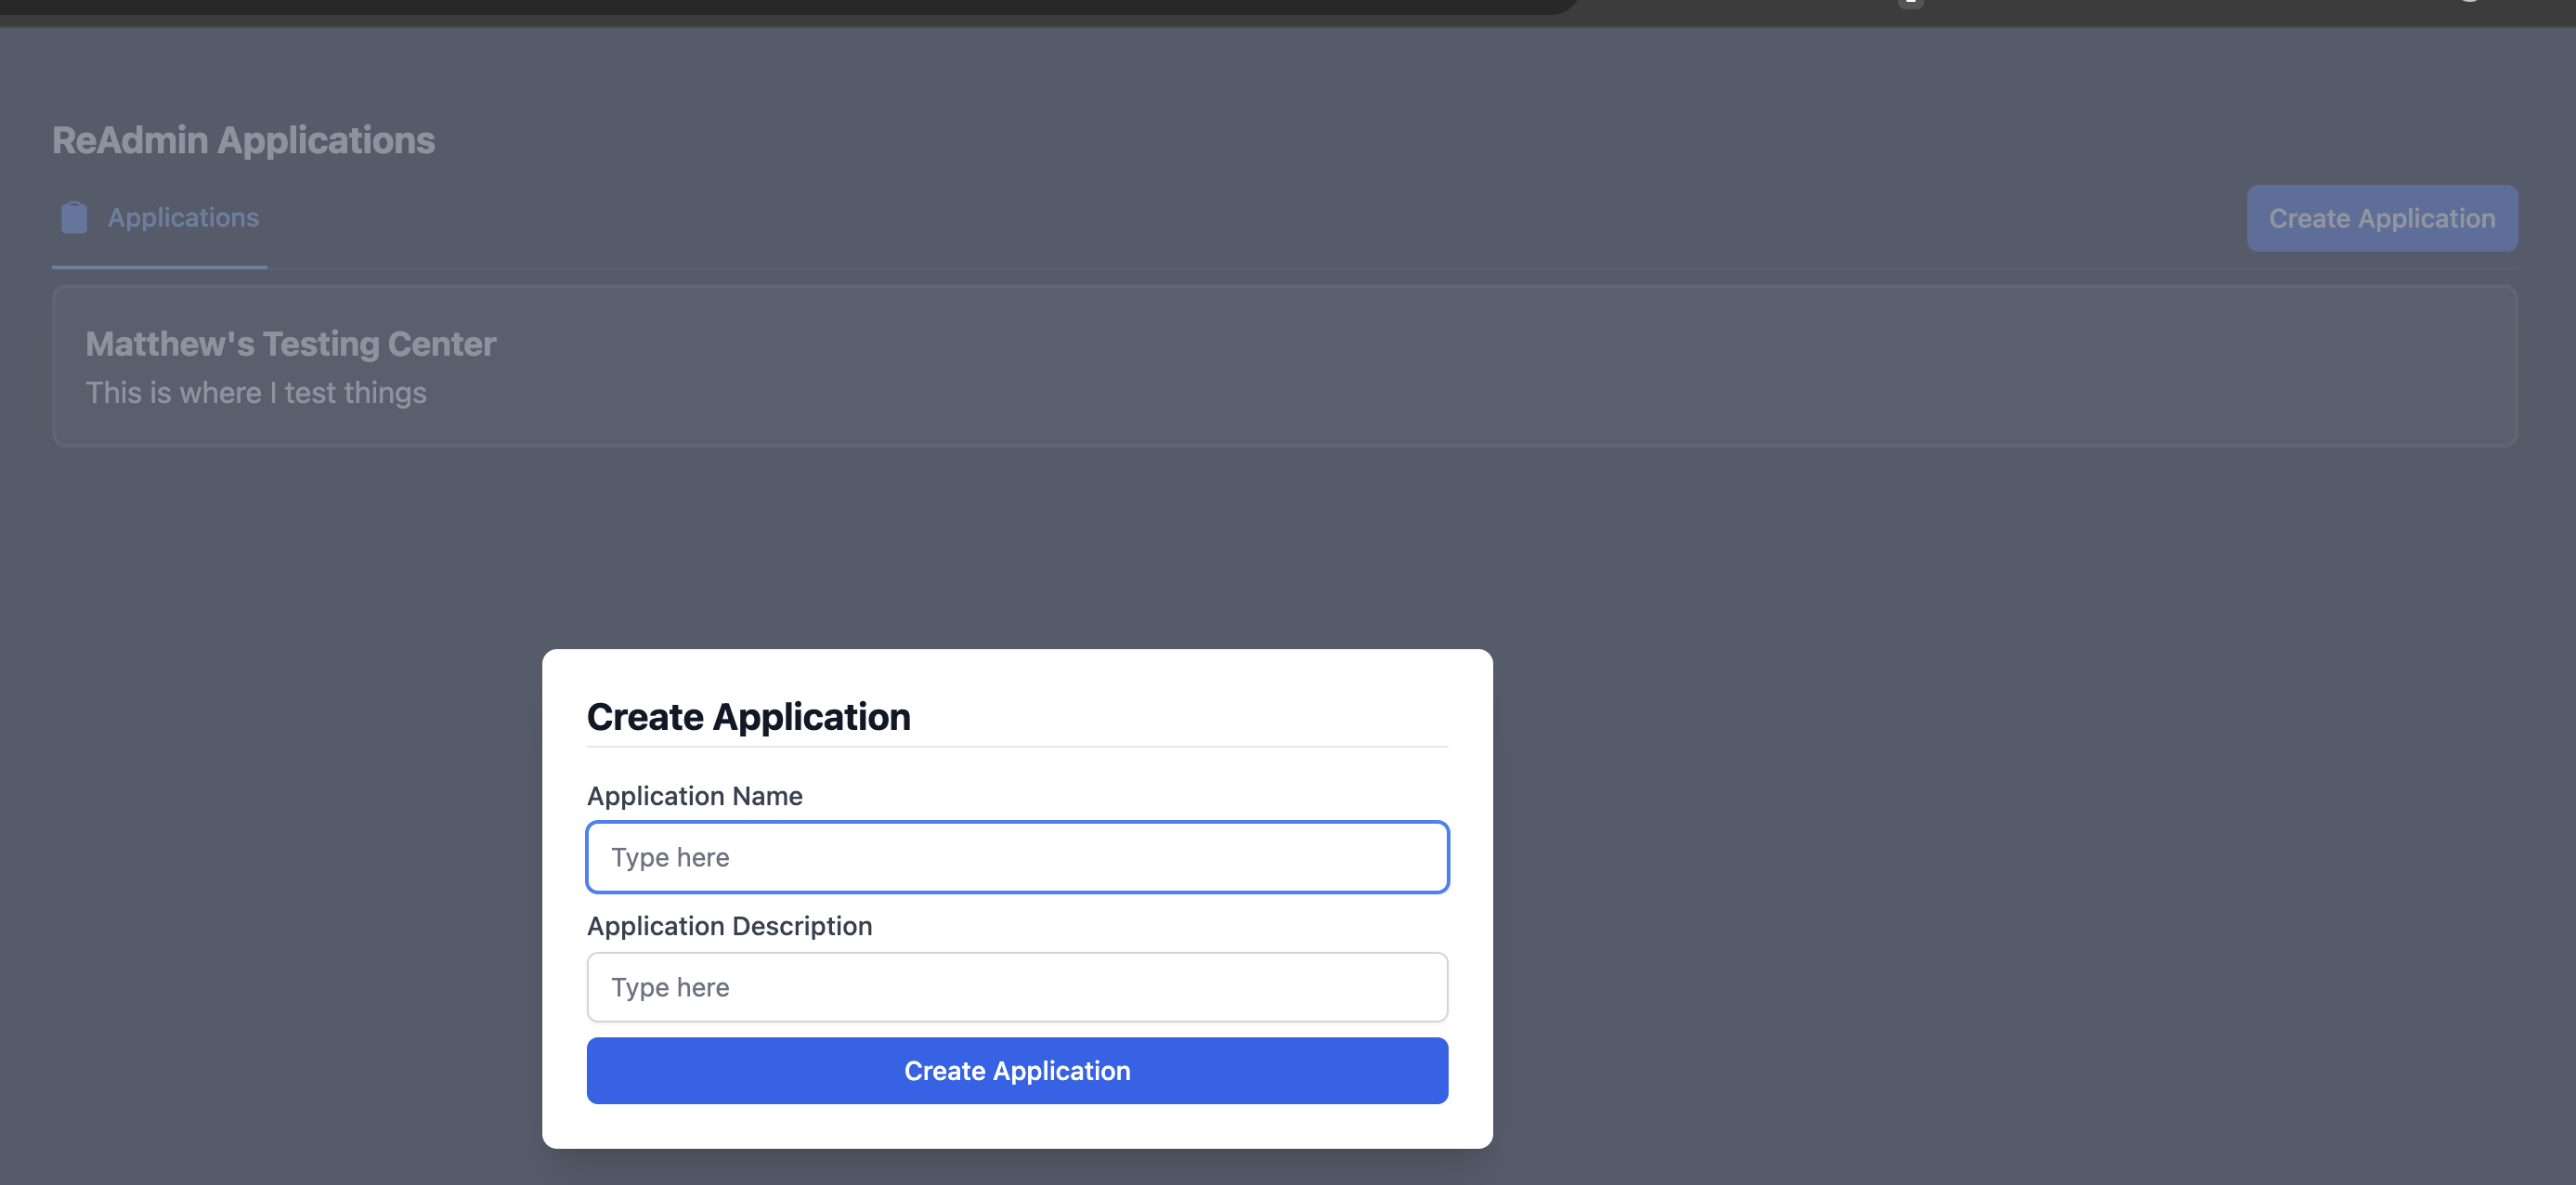Click the Application Name label text
This screenshot has width=2576, height=1185.
coord(694,796)
